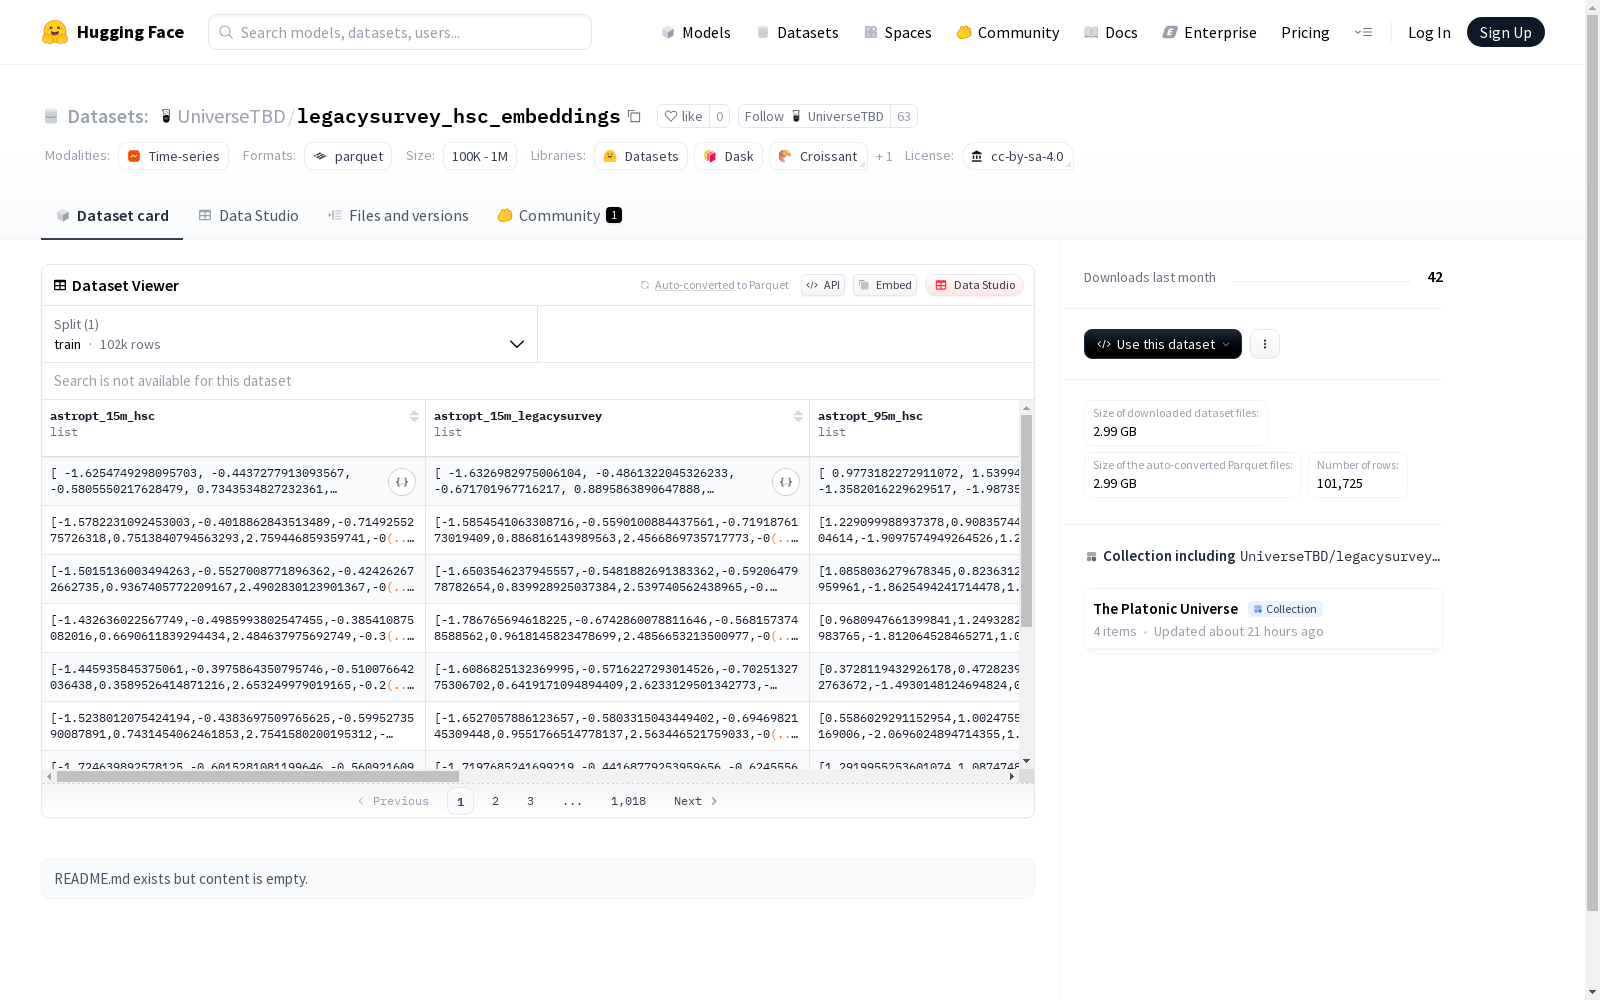
Task: Click the parquet format tag
Action: 348,156
